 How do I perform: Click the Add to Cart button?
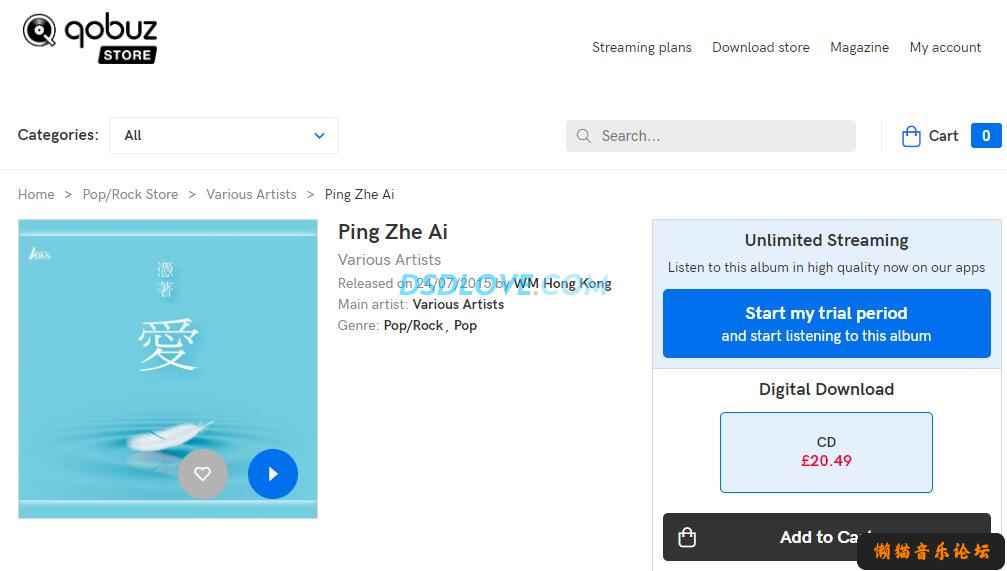(827, 537)
